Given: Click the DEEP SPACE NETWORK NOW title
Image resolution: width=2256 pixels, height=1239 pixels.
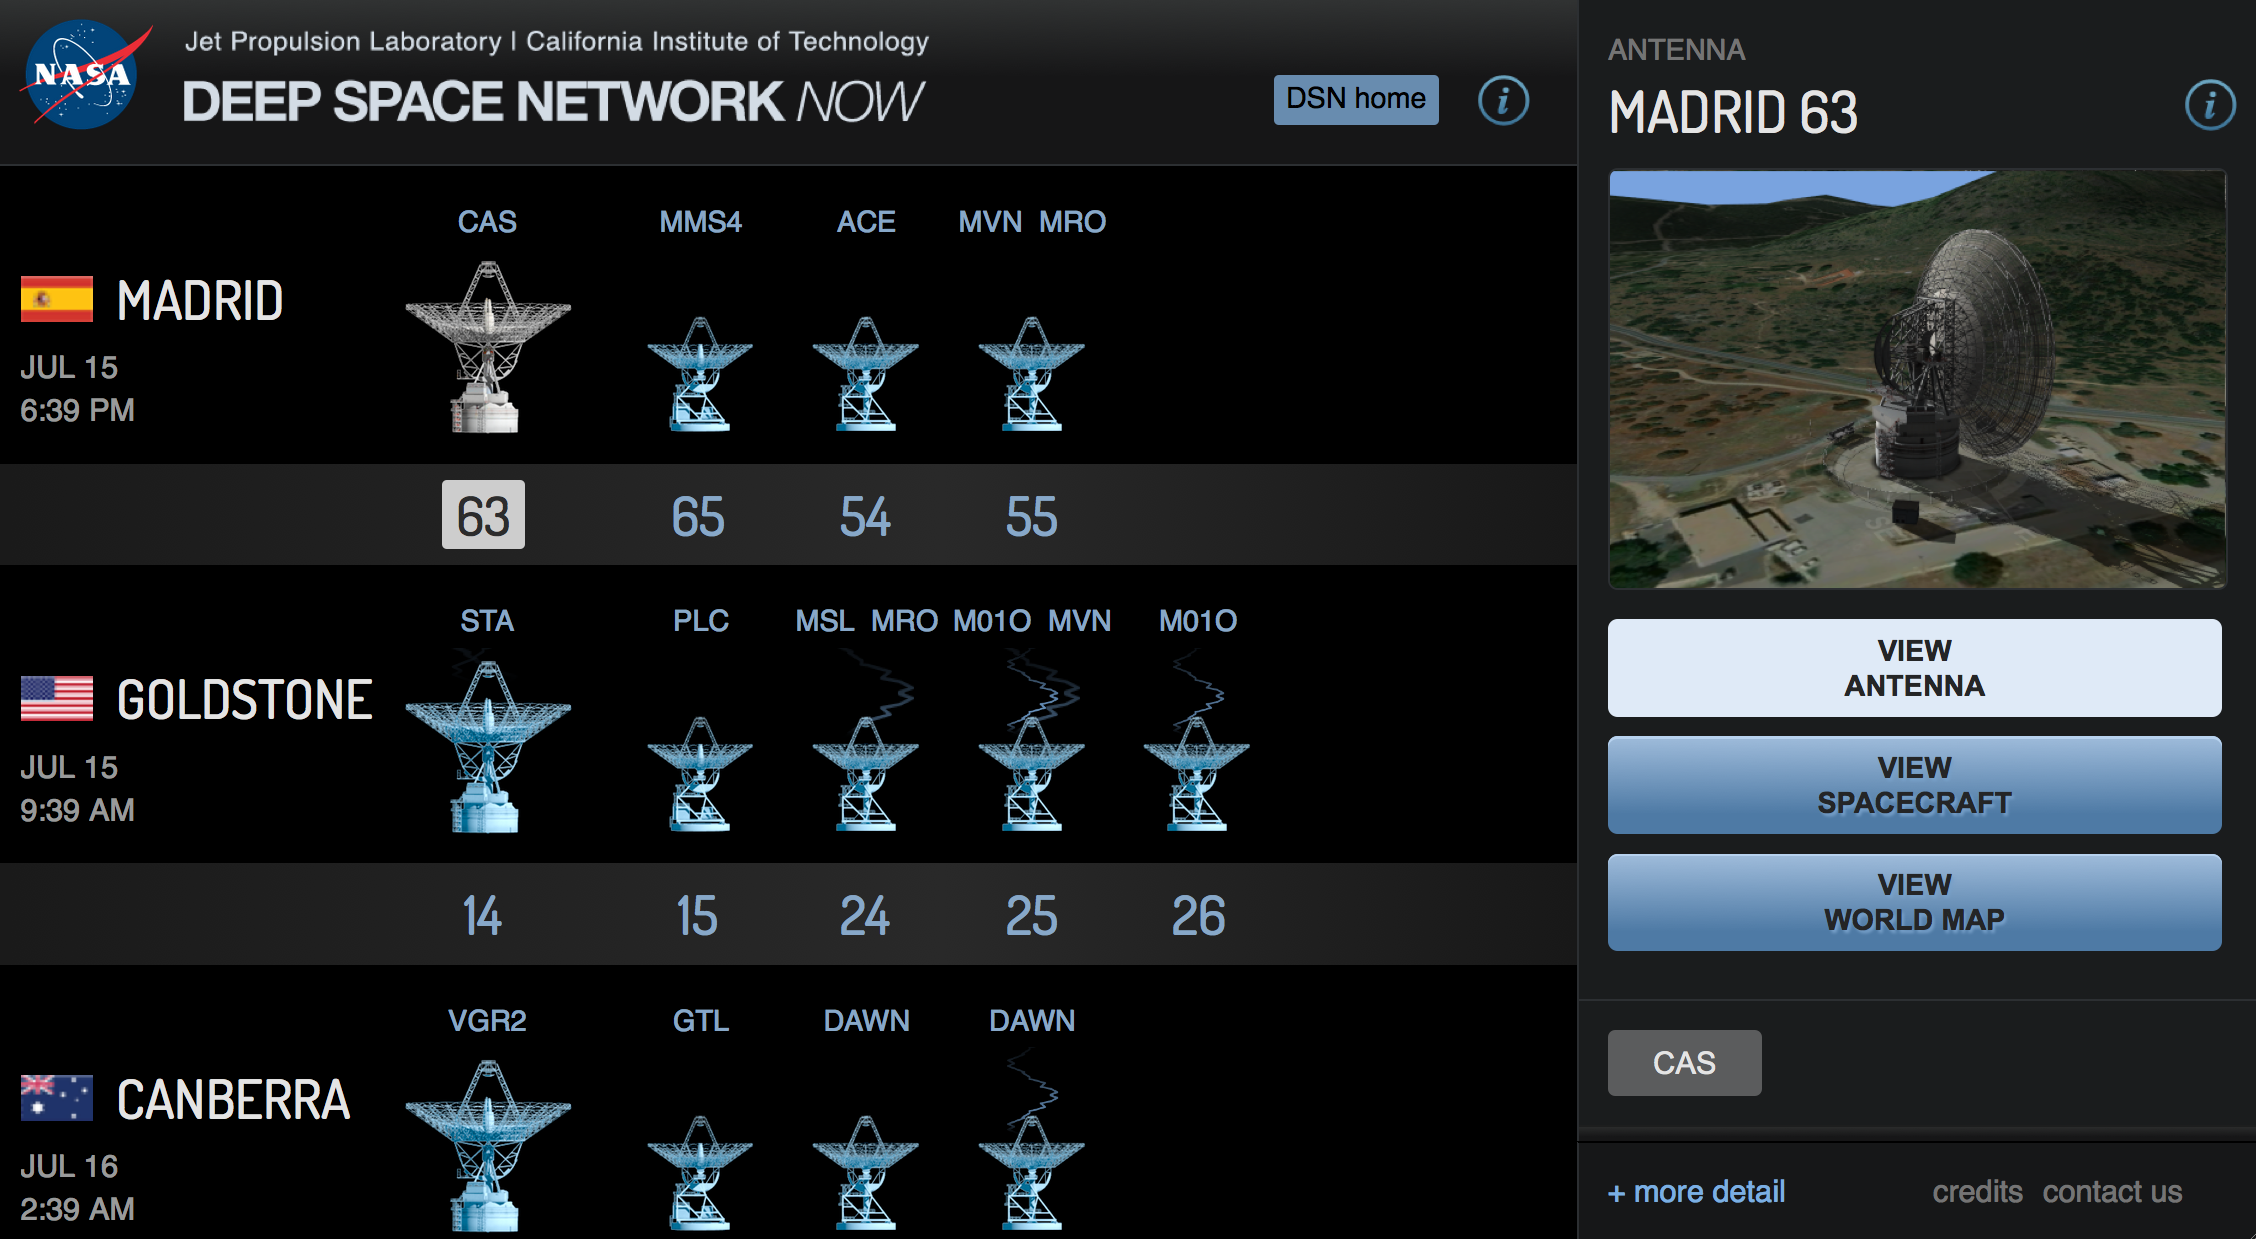Looking at the screenshot, I should pyautogui.click(x=553, y=101).
